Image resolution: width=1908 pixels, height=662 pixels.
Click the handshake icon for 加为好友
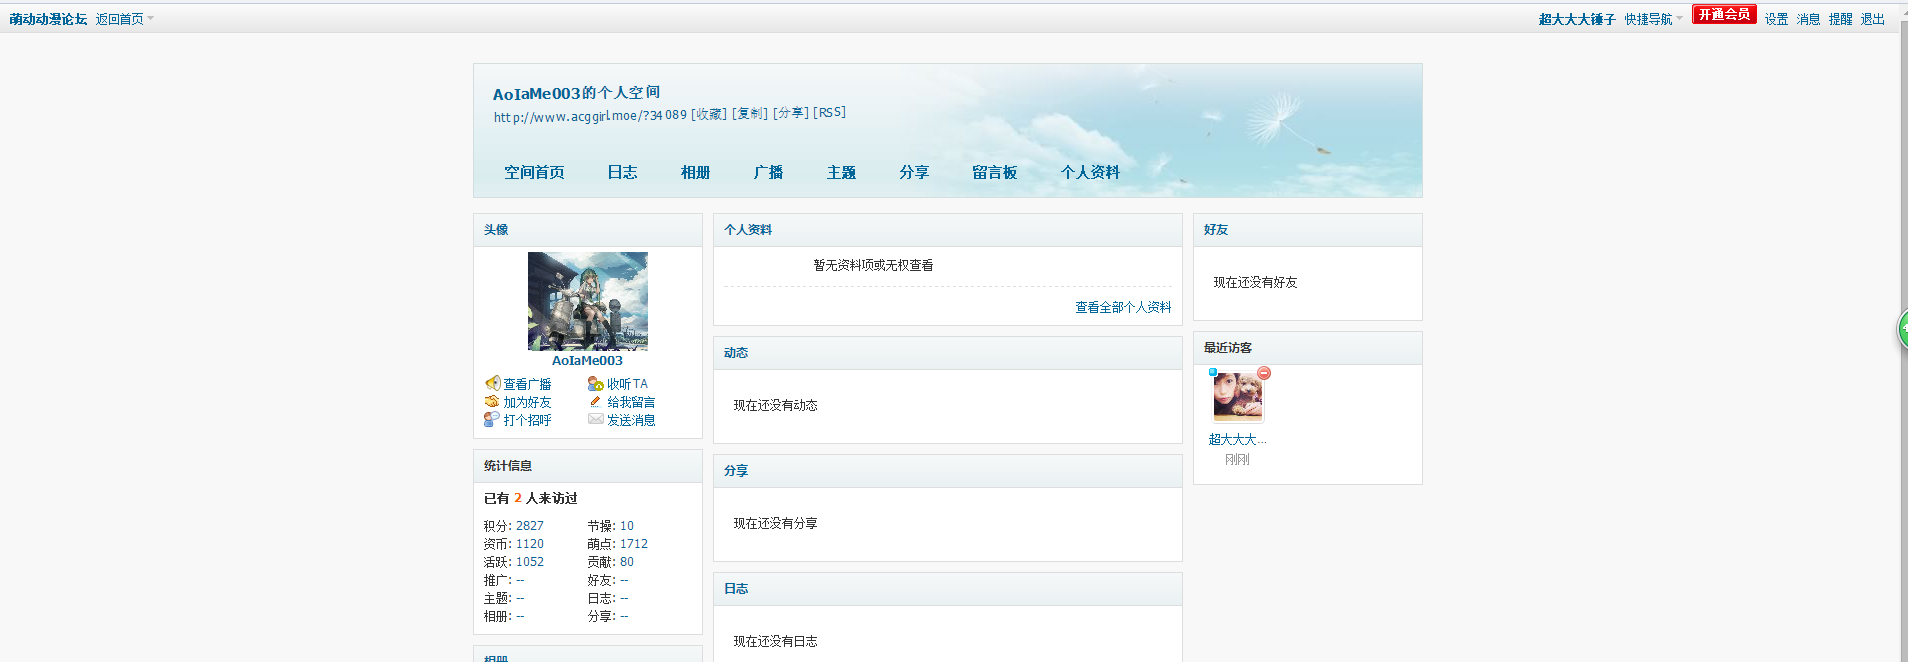tap(492, 401)
